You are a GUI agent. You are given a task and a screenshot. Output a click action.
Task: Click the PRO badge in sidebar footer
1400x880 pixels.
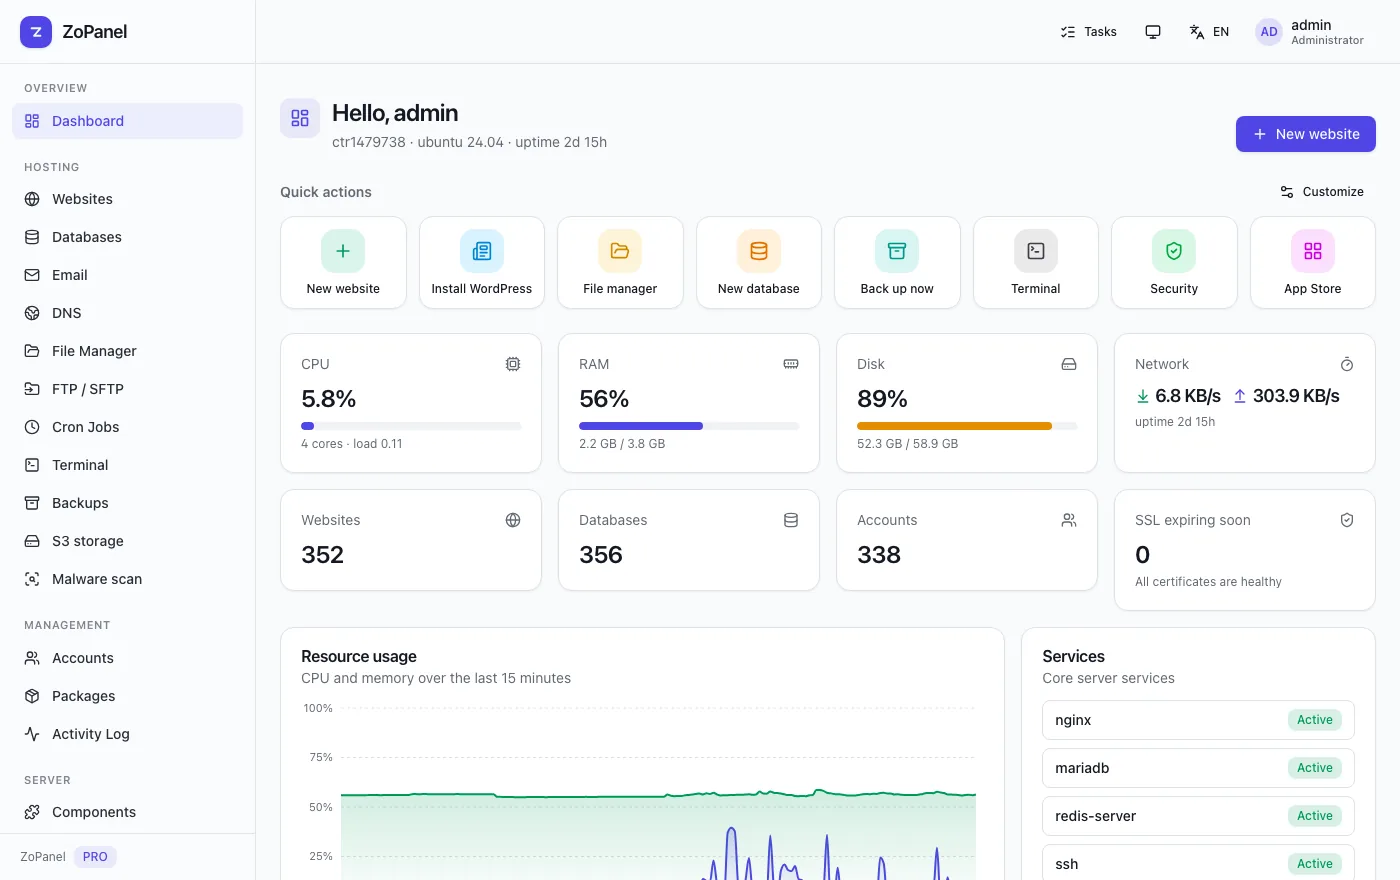[95, 857]
